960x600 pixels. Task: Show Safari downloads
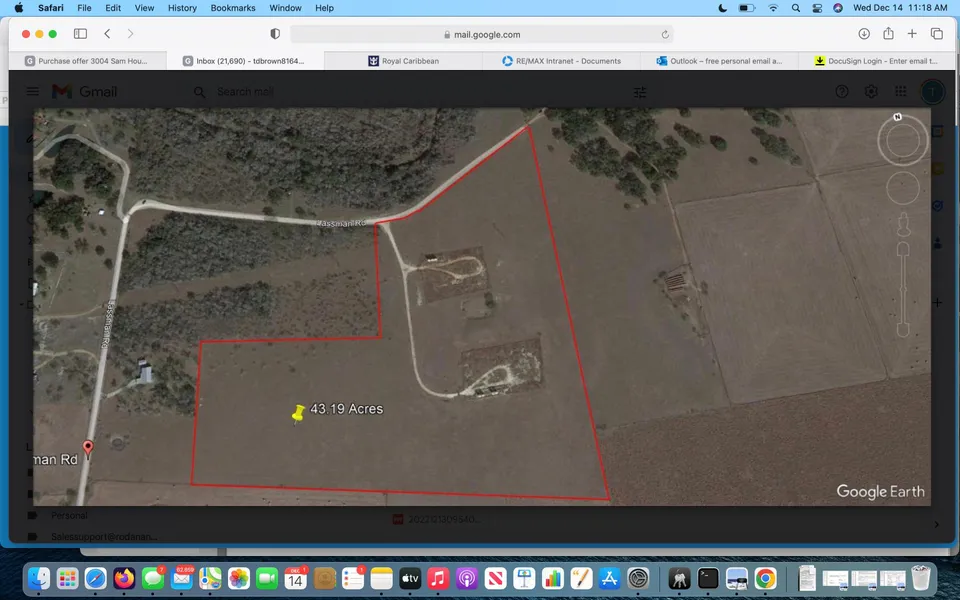point(864,34)
